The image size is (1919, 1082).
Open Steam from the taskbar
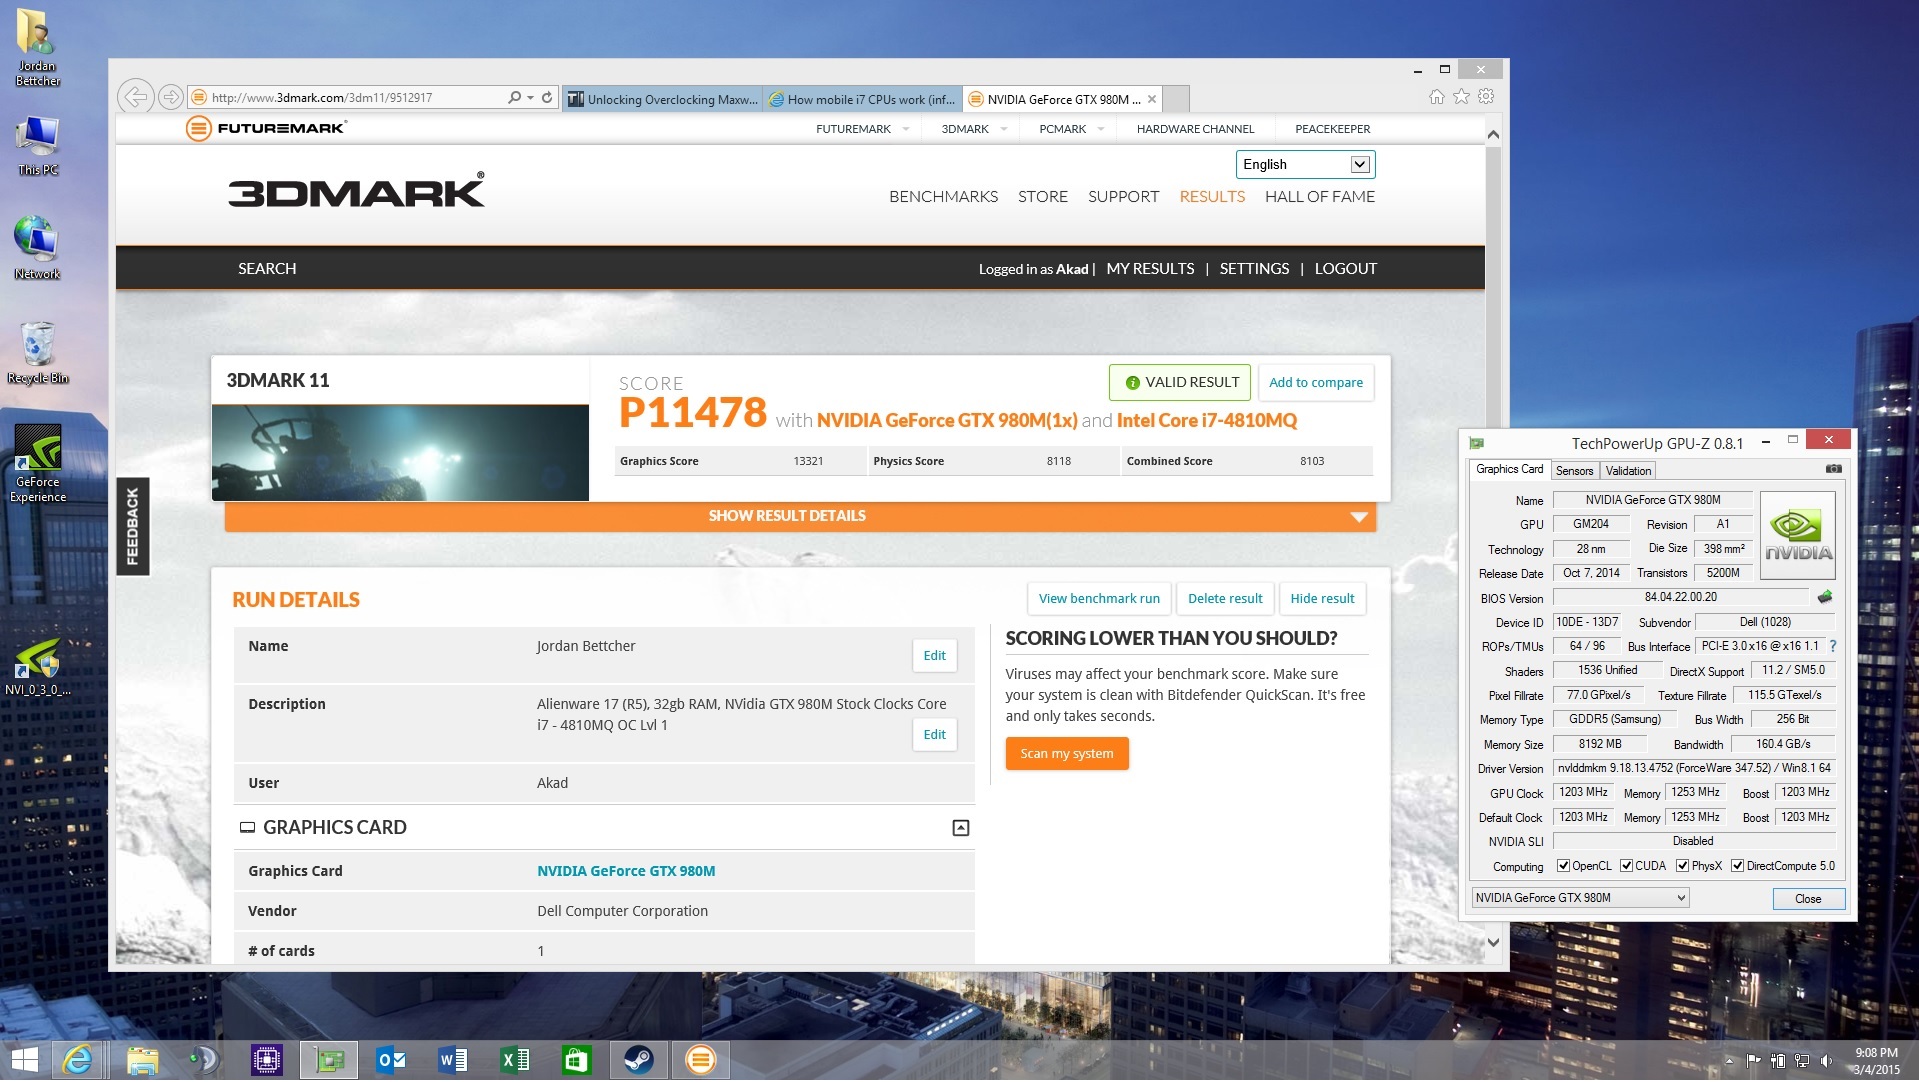[x=638, y=1060]
